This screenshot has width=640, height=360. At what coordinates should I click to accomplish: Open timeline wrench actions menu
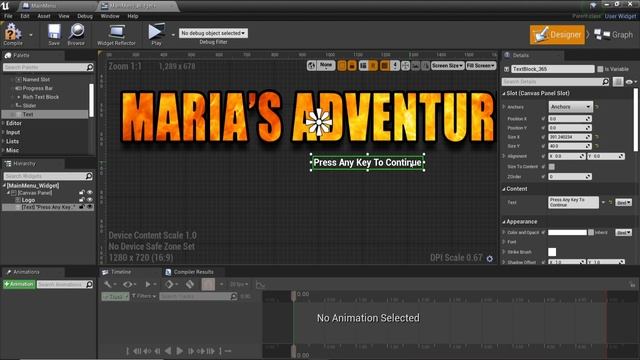click(109, 284)
